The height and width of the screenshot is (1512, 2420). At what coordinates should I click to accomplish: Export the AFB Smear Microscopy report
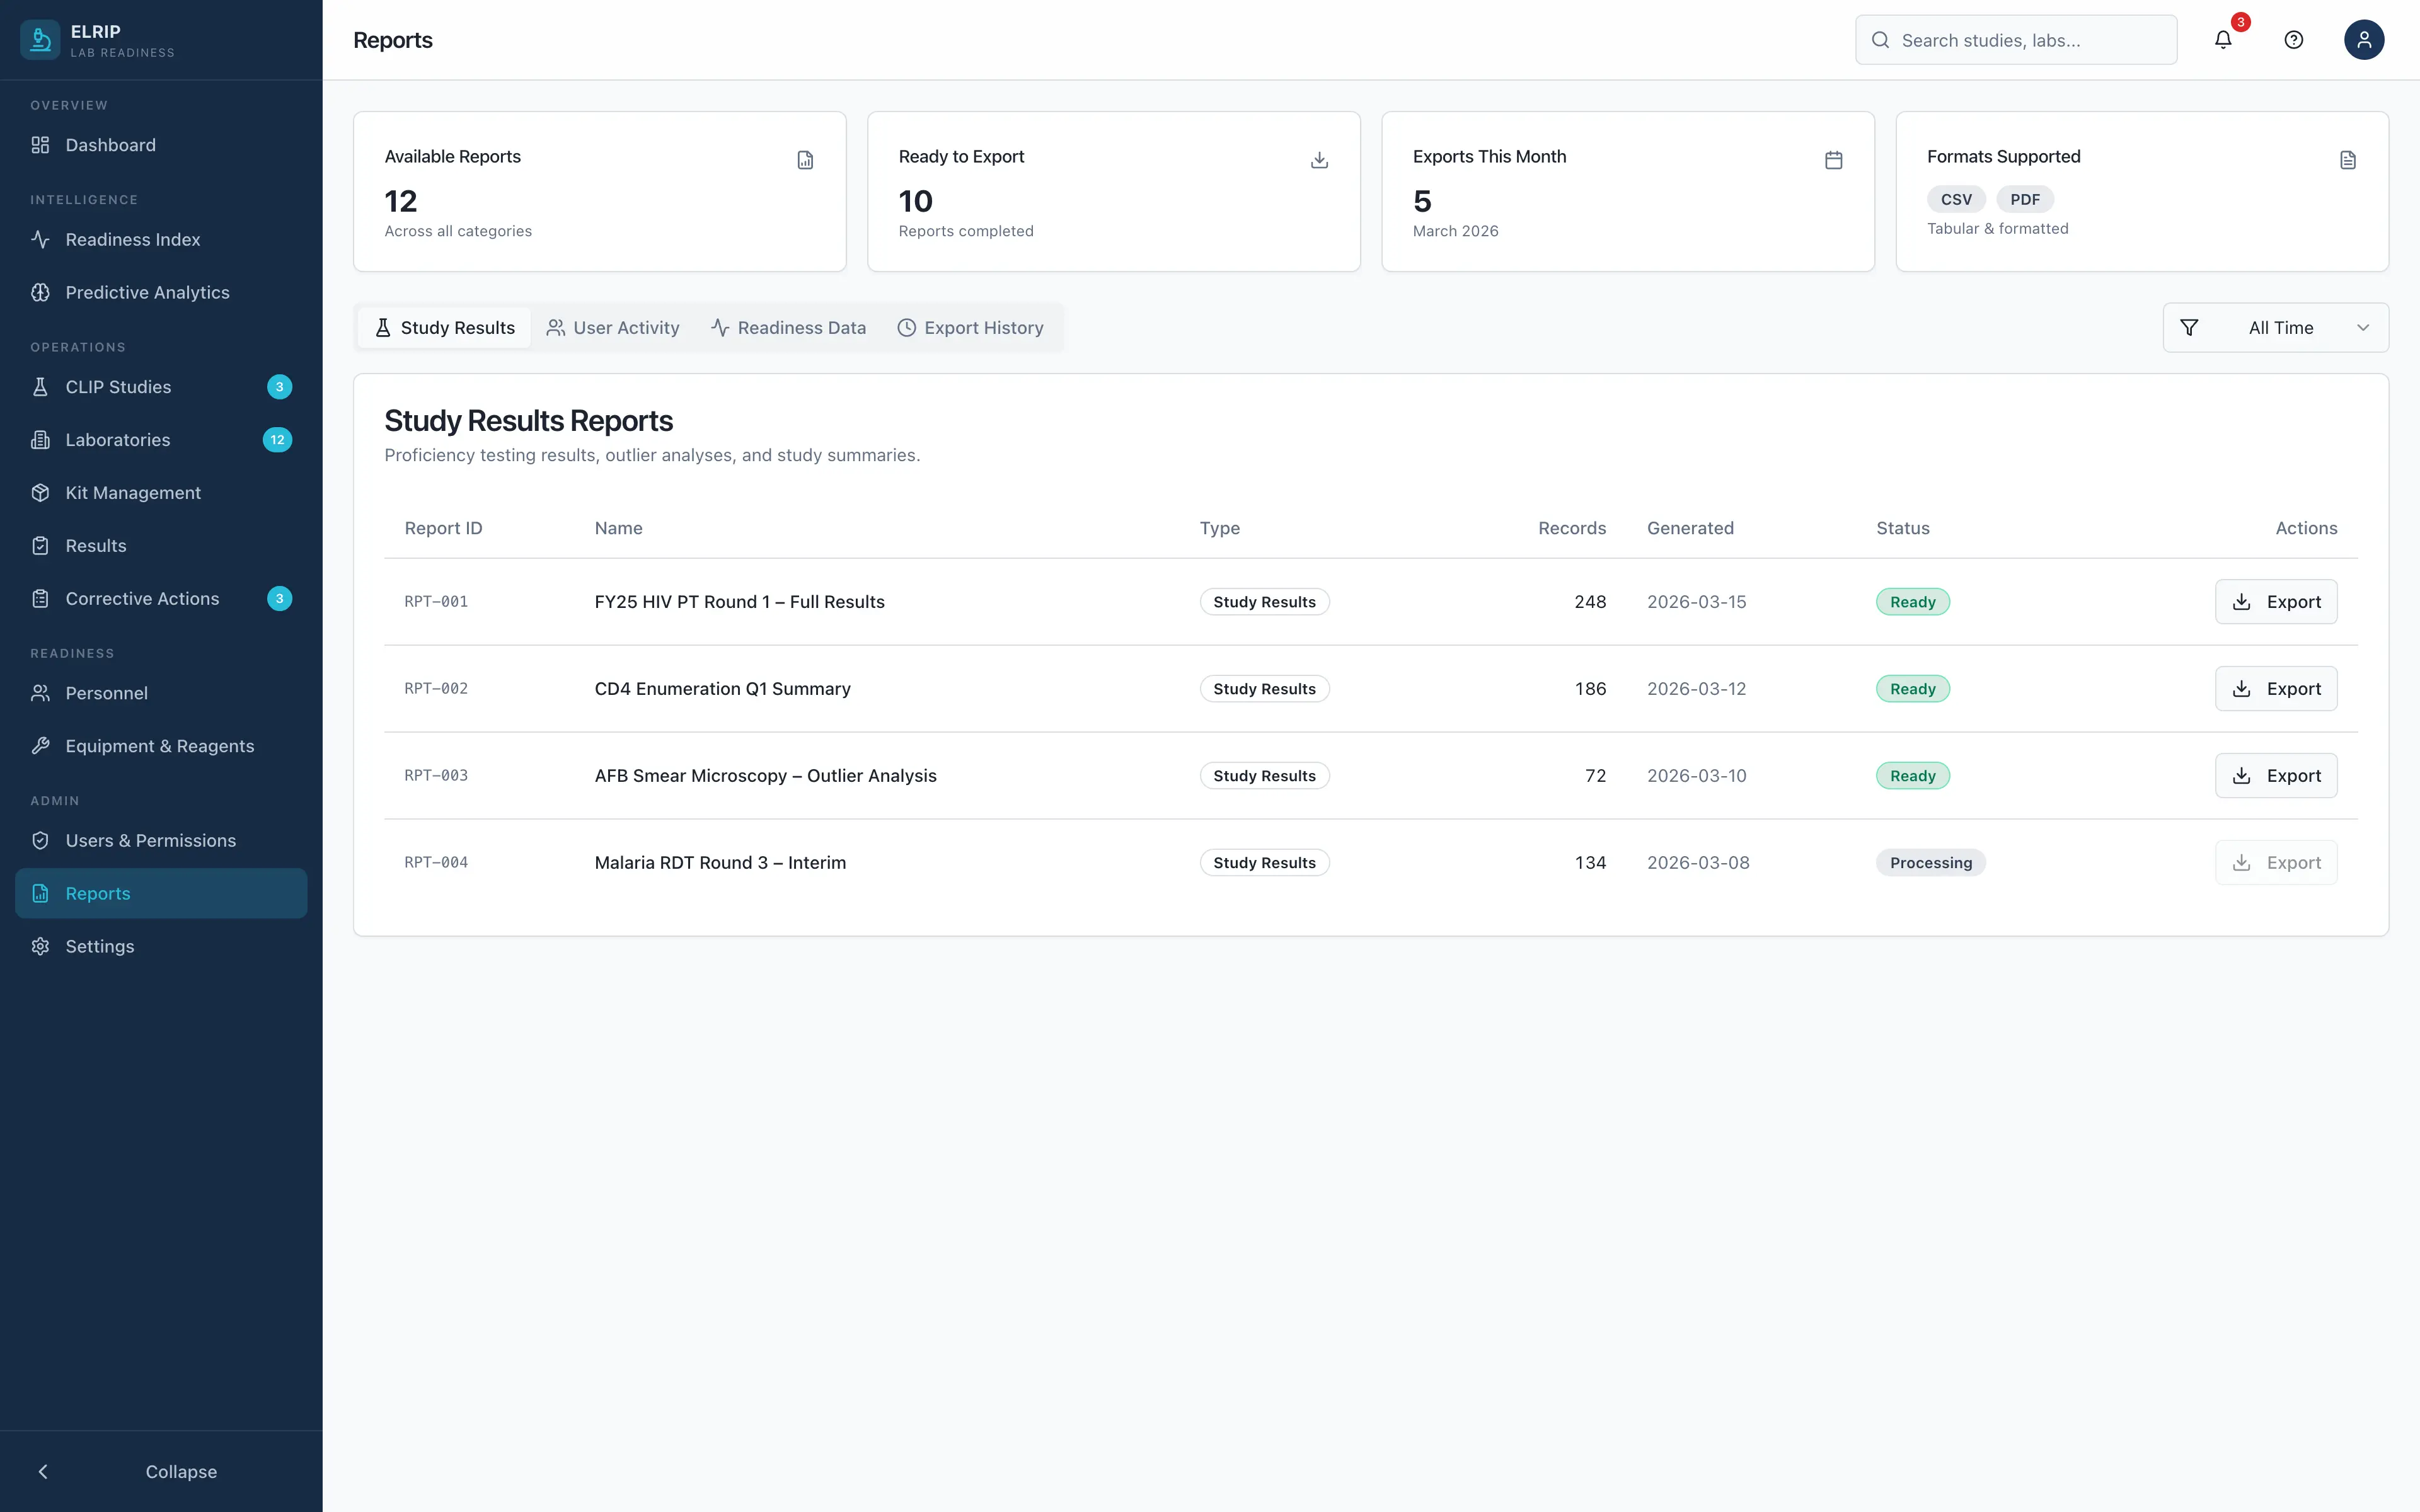click(2275, 775)
